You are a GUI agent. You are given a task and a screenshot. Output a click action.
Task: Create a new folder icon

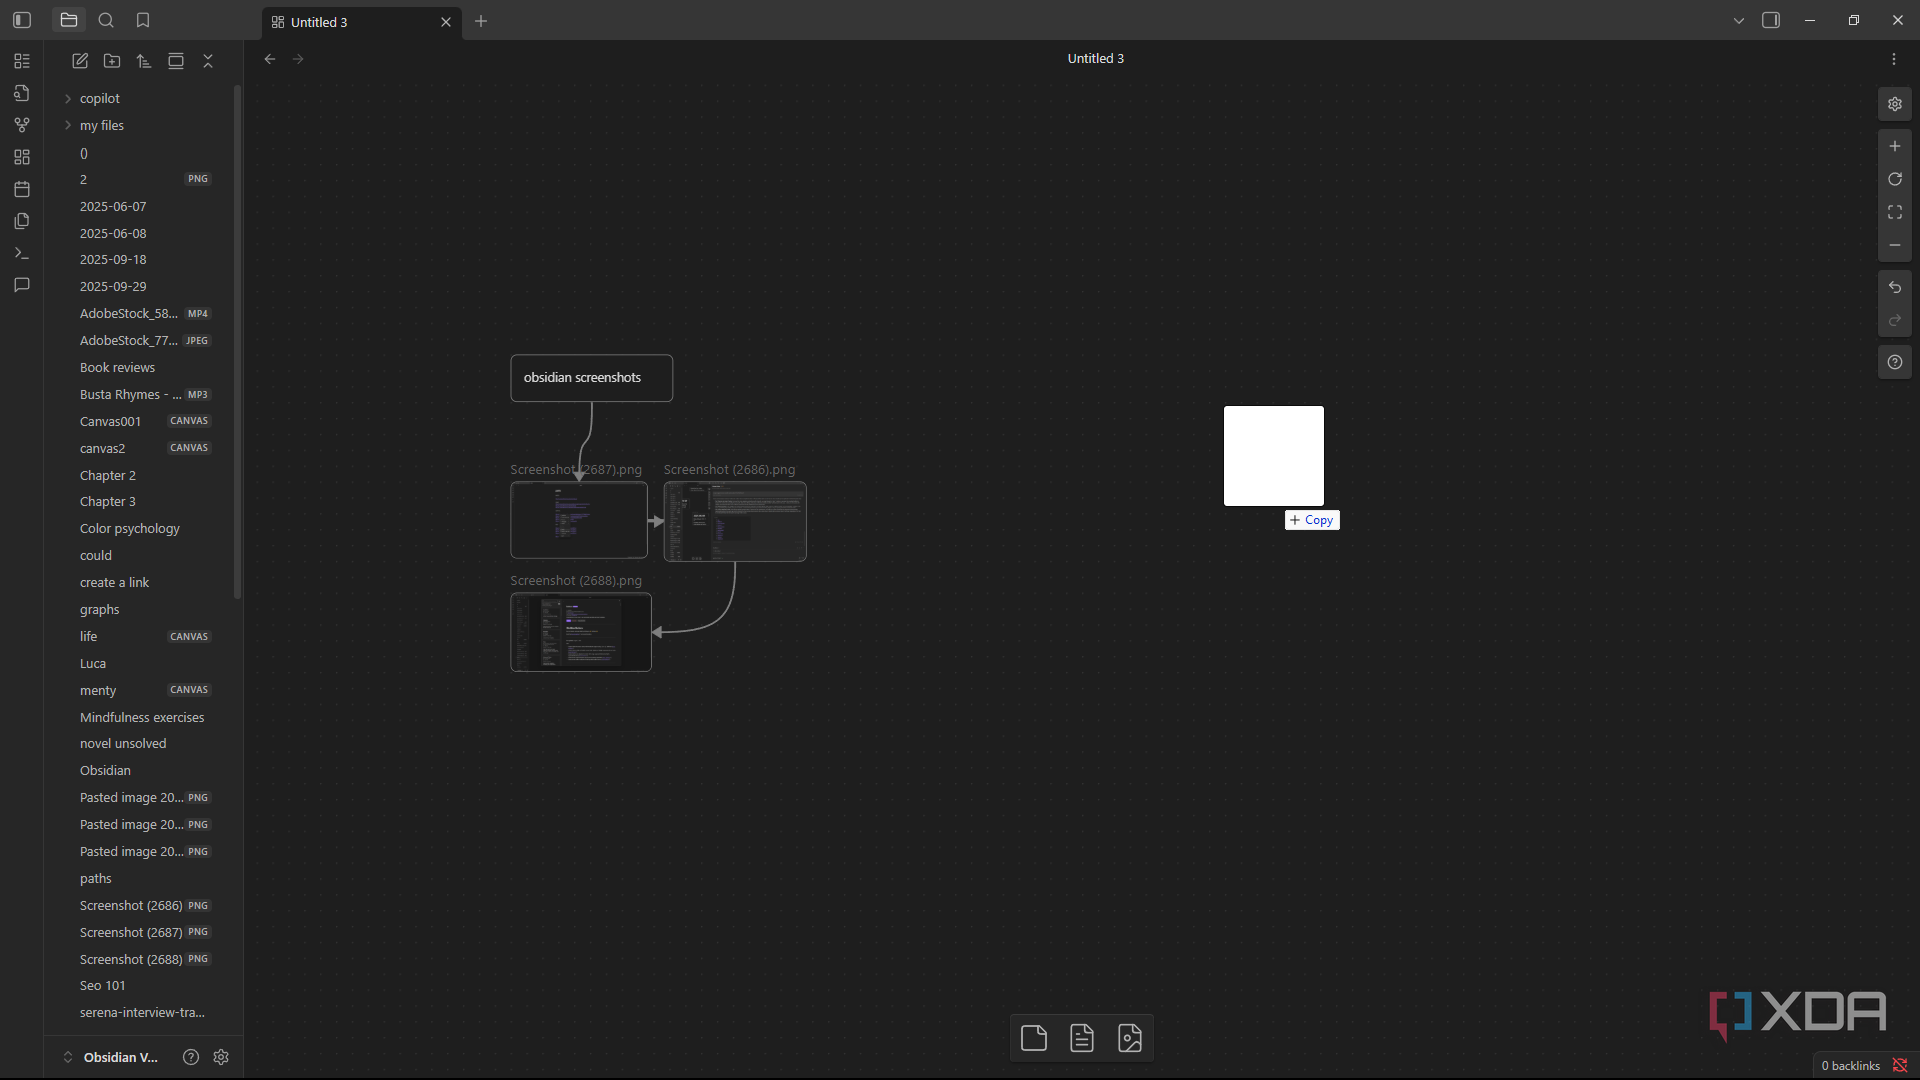(x=112, y=61)
